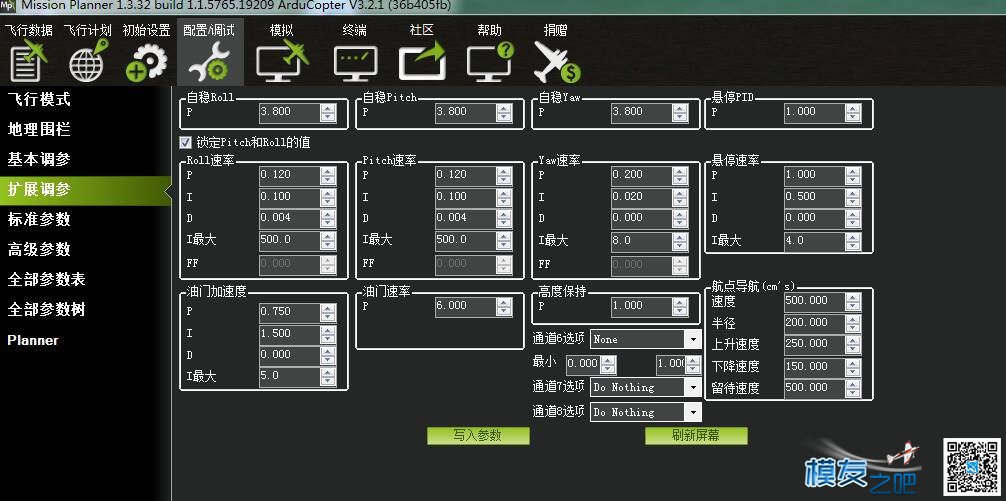1006x501 pixels.
Task: Click the 油门速率 P value 6.000
Action: point(465,307)
